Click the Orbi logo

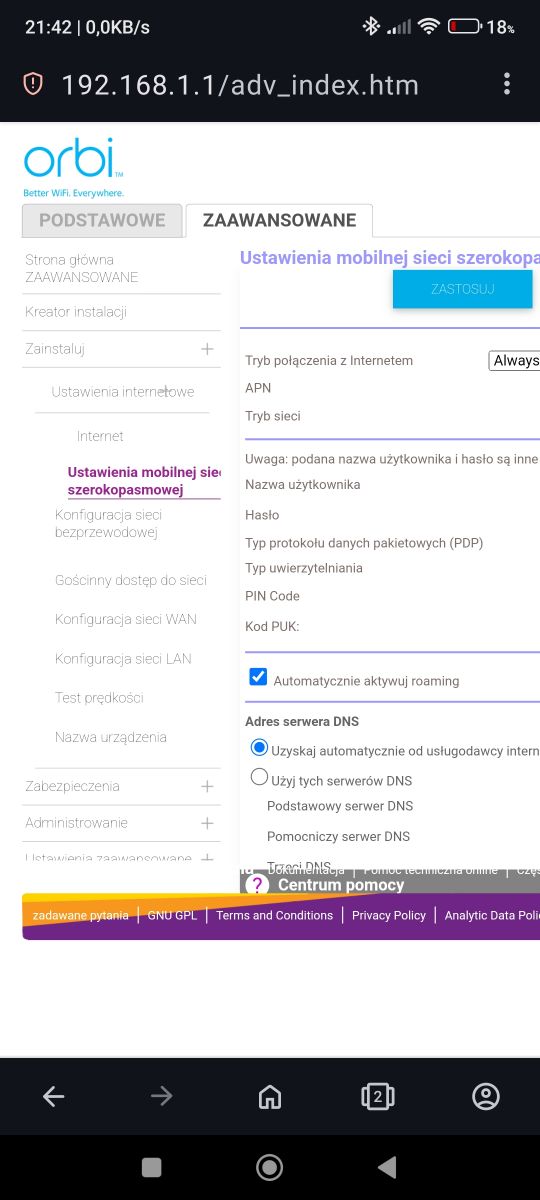74,167
